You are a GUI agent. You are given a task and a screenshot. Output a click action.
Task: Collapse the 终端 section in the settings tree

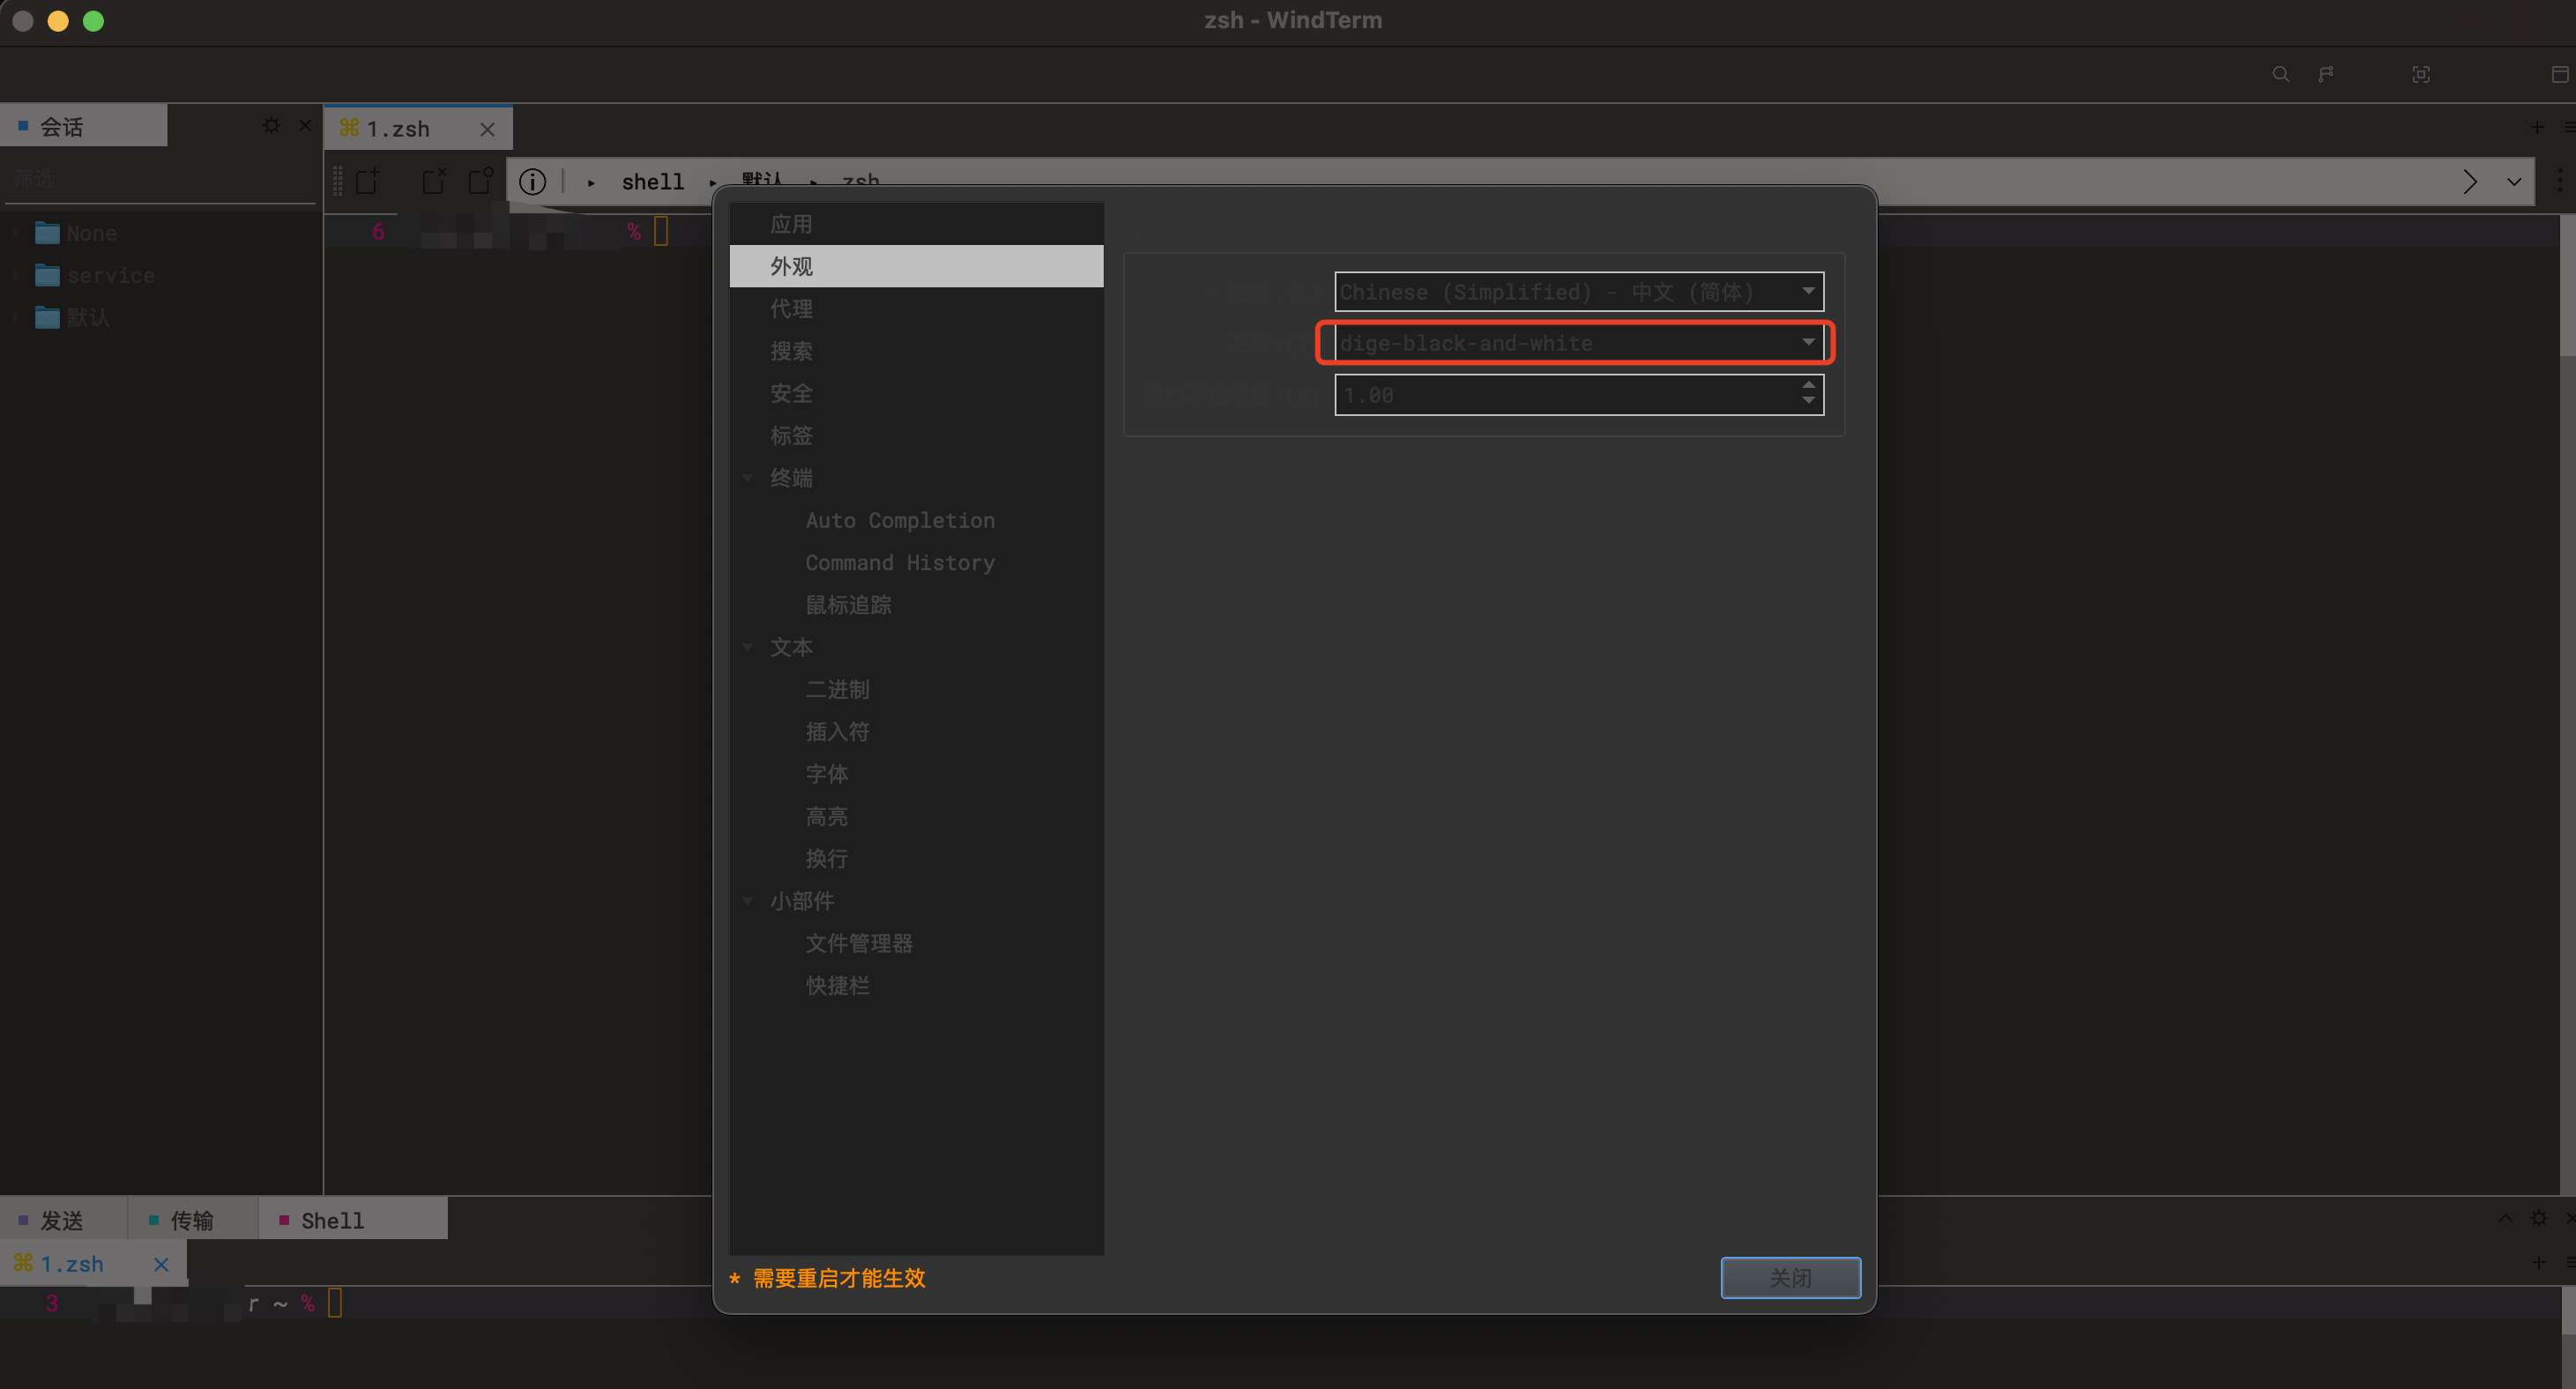[749, 477]
